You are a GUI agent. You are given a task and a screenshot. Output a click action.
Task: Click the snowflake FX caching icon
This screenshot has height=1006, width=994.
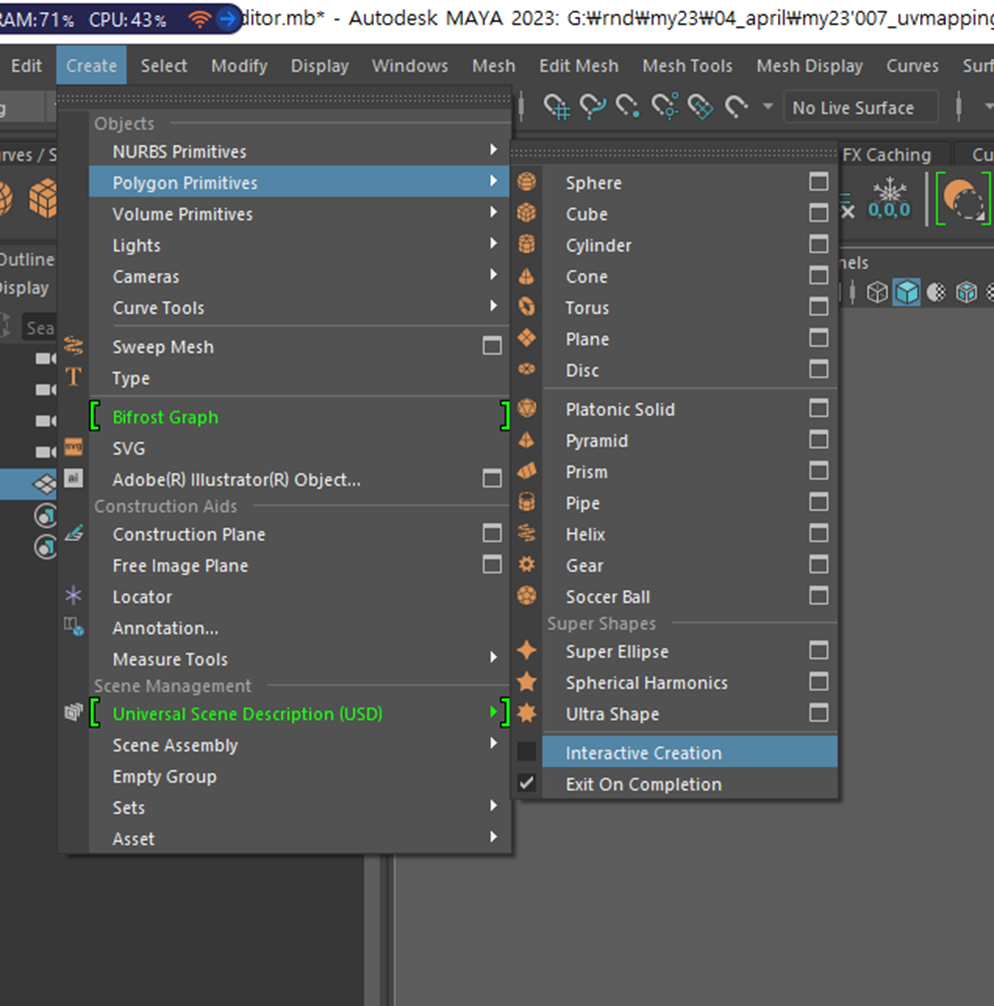click(890, 192)
